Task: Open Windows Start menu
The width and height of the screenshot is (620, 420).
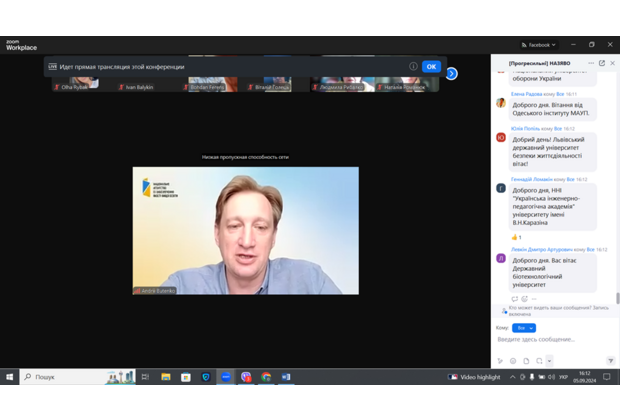Action: tap(10, 377)
